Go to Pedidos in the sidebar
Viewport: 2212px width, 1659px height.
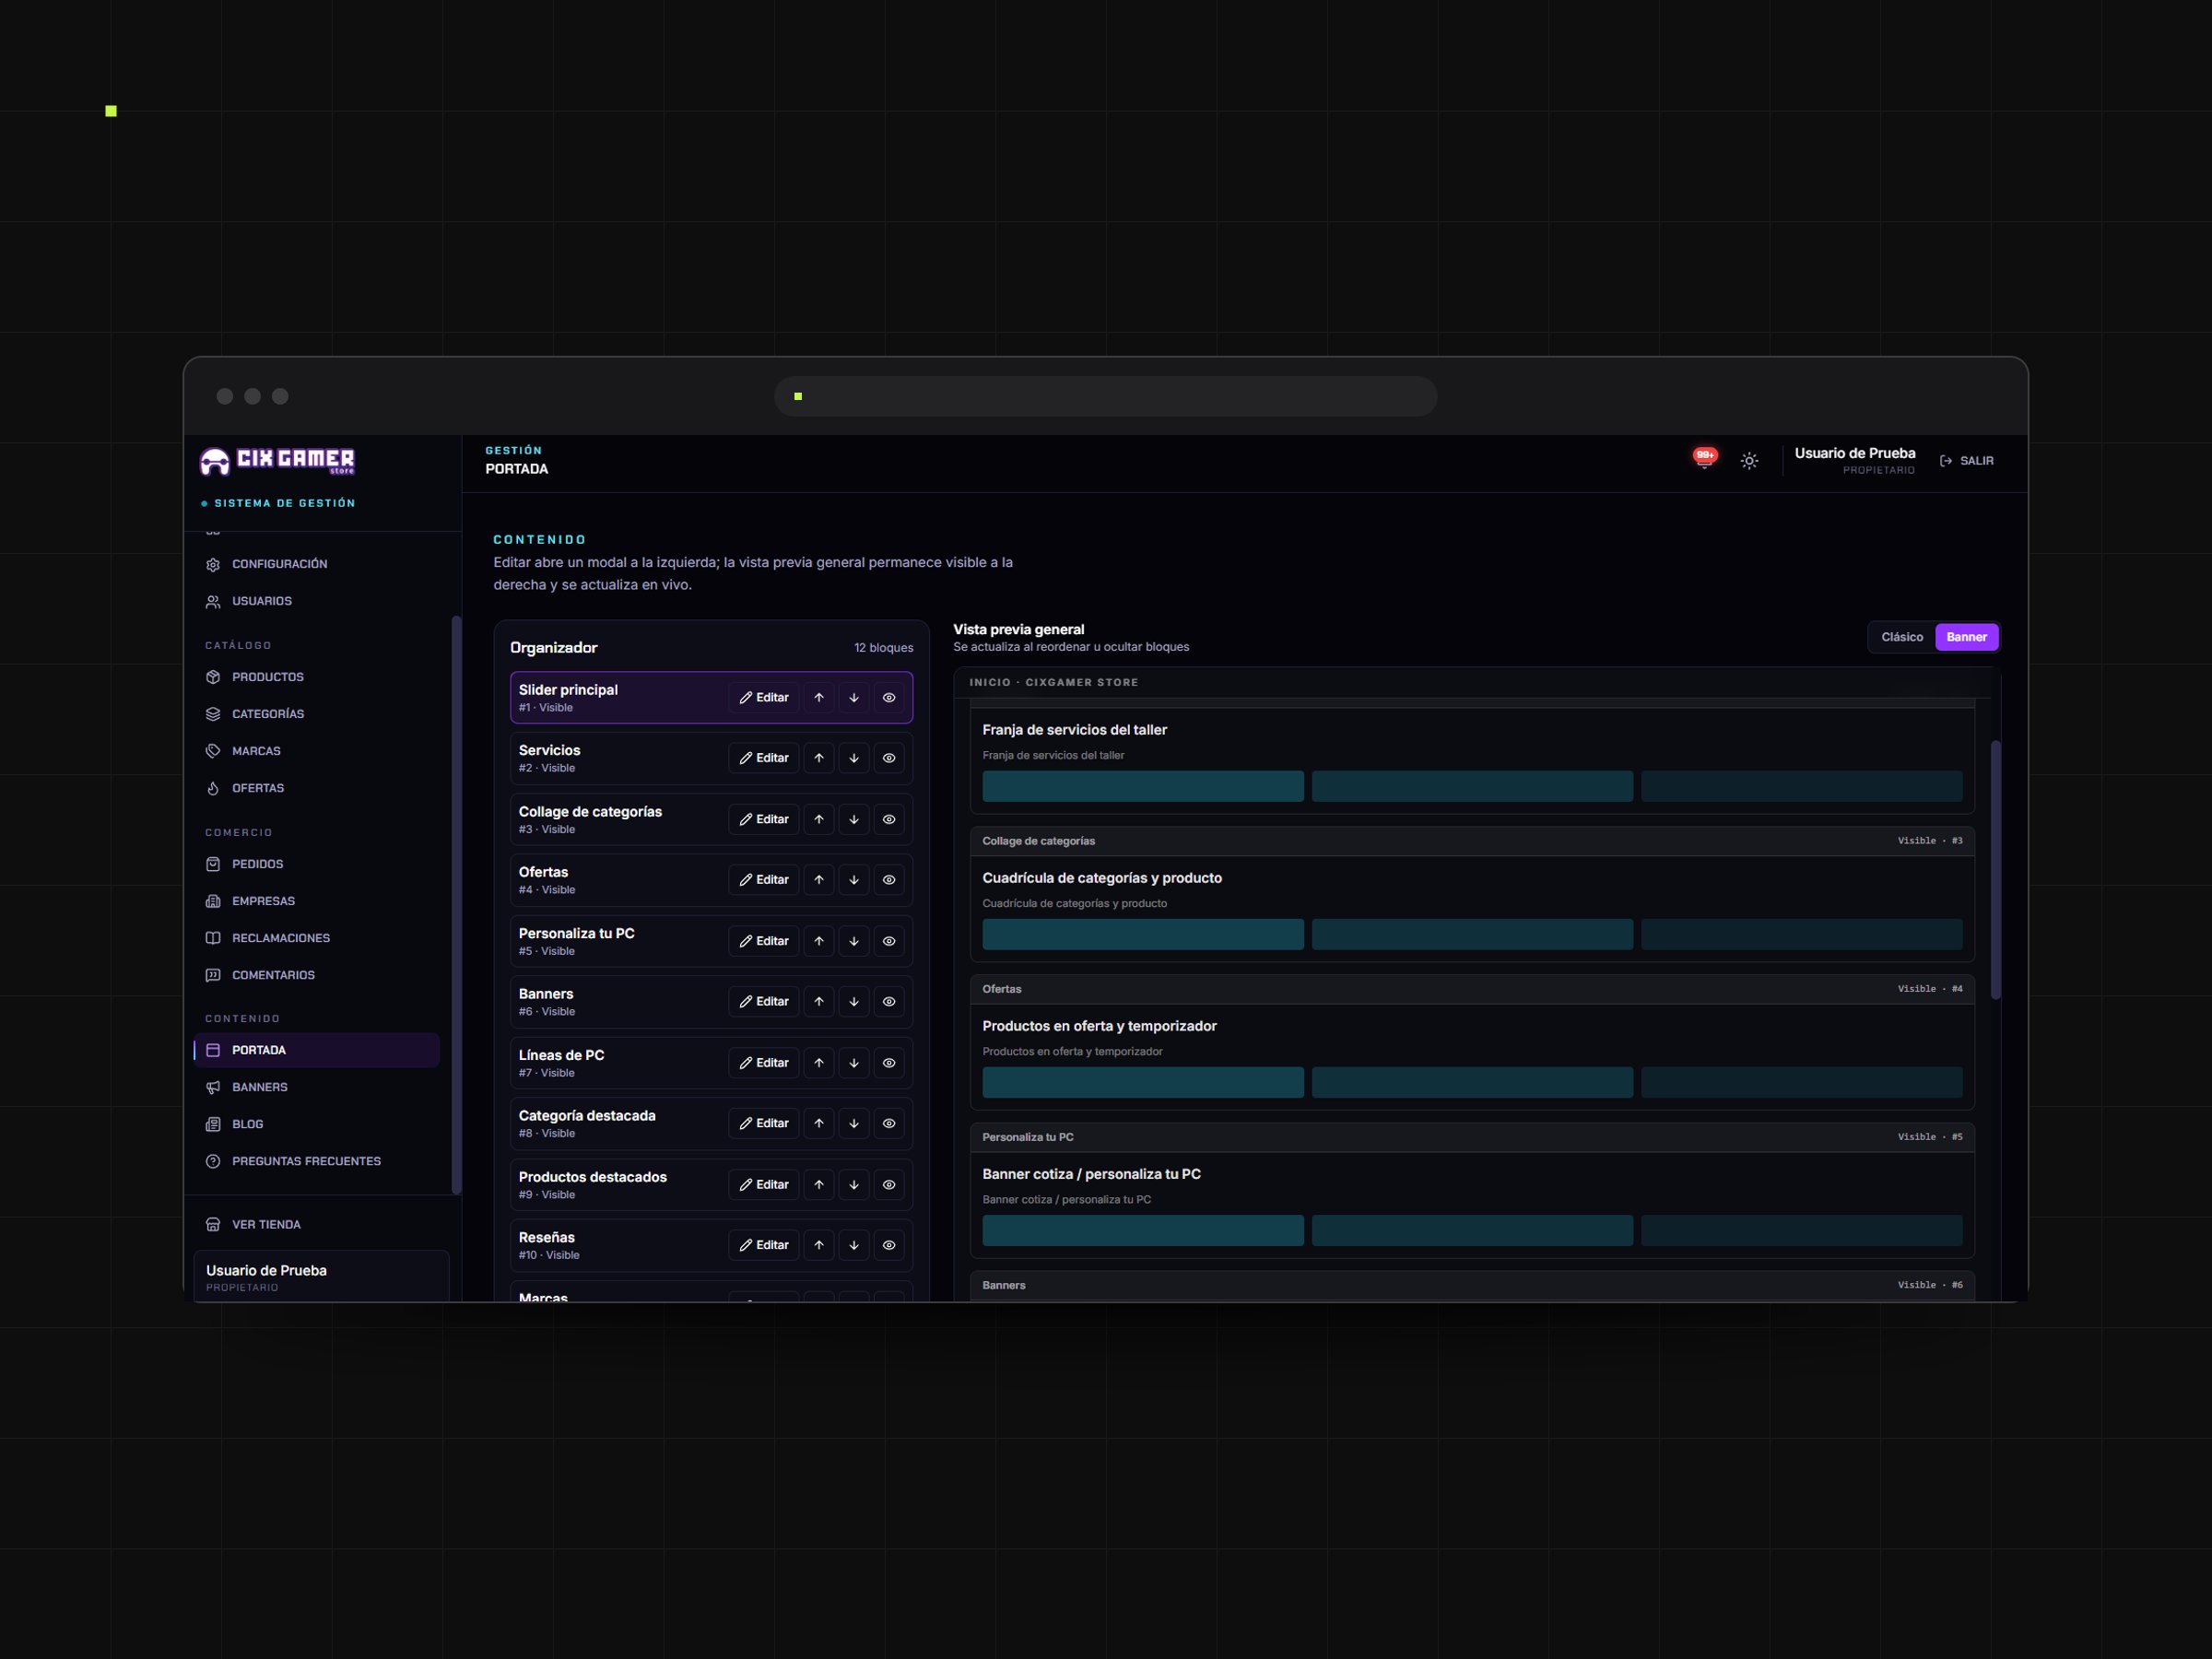coord(316,864)
